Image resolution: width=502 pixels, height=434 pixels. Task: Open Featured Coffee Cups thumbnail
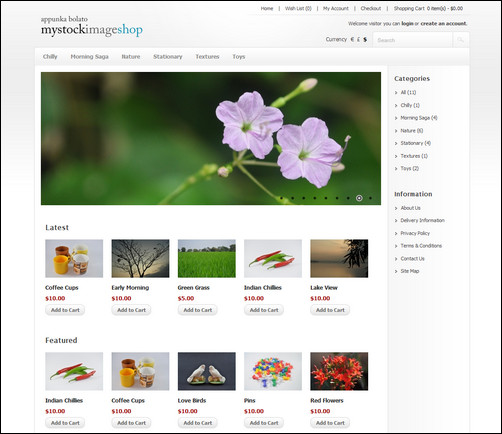pos(140,371)
